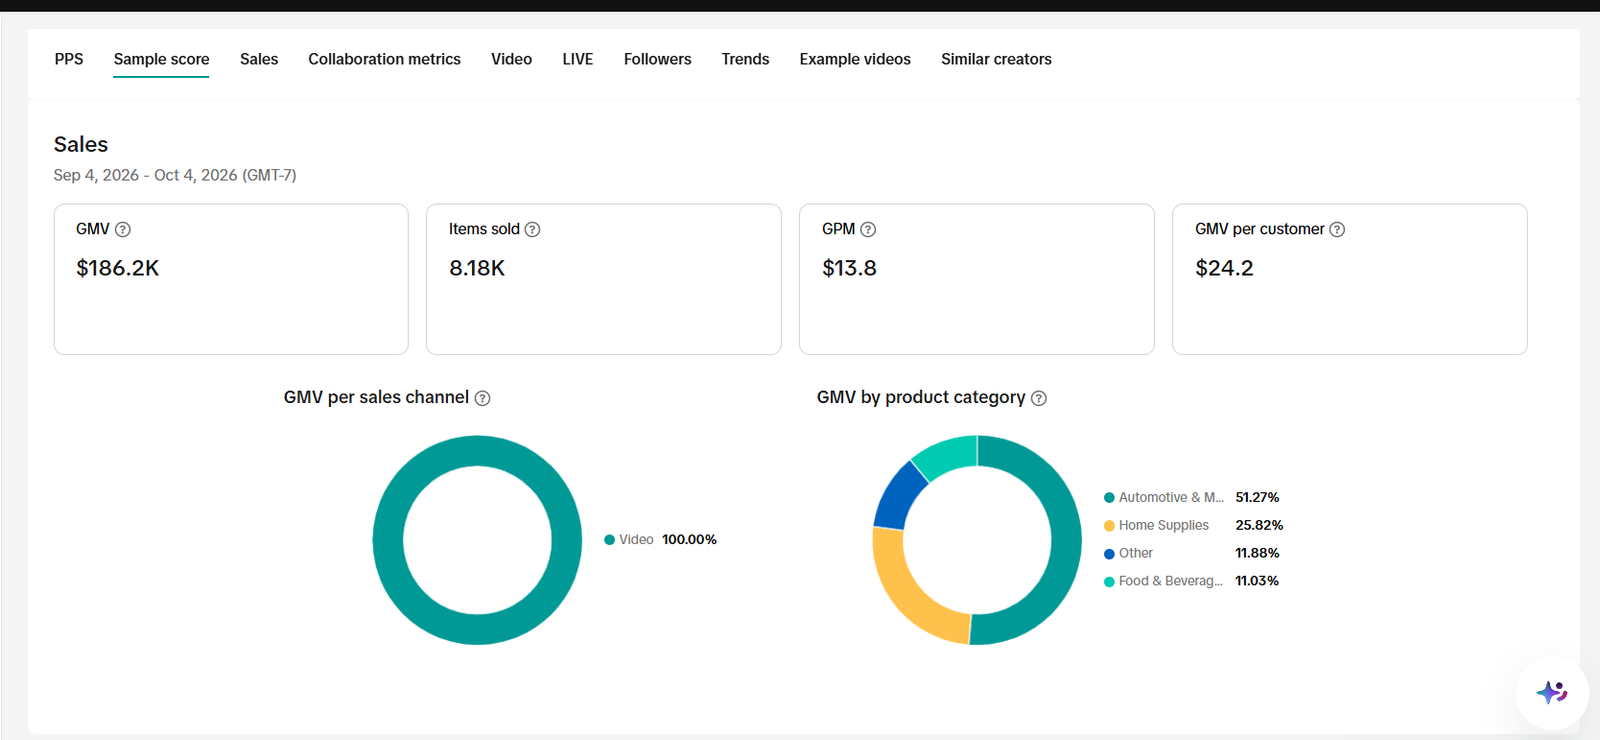Screen dimensions: 1600x740
Task: Click GMV by product category help icon
Action: pyautogui.click(x=1039, y=398)
